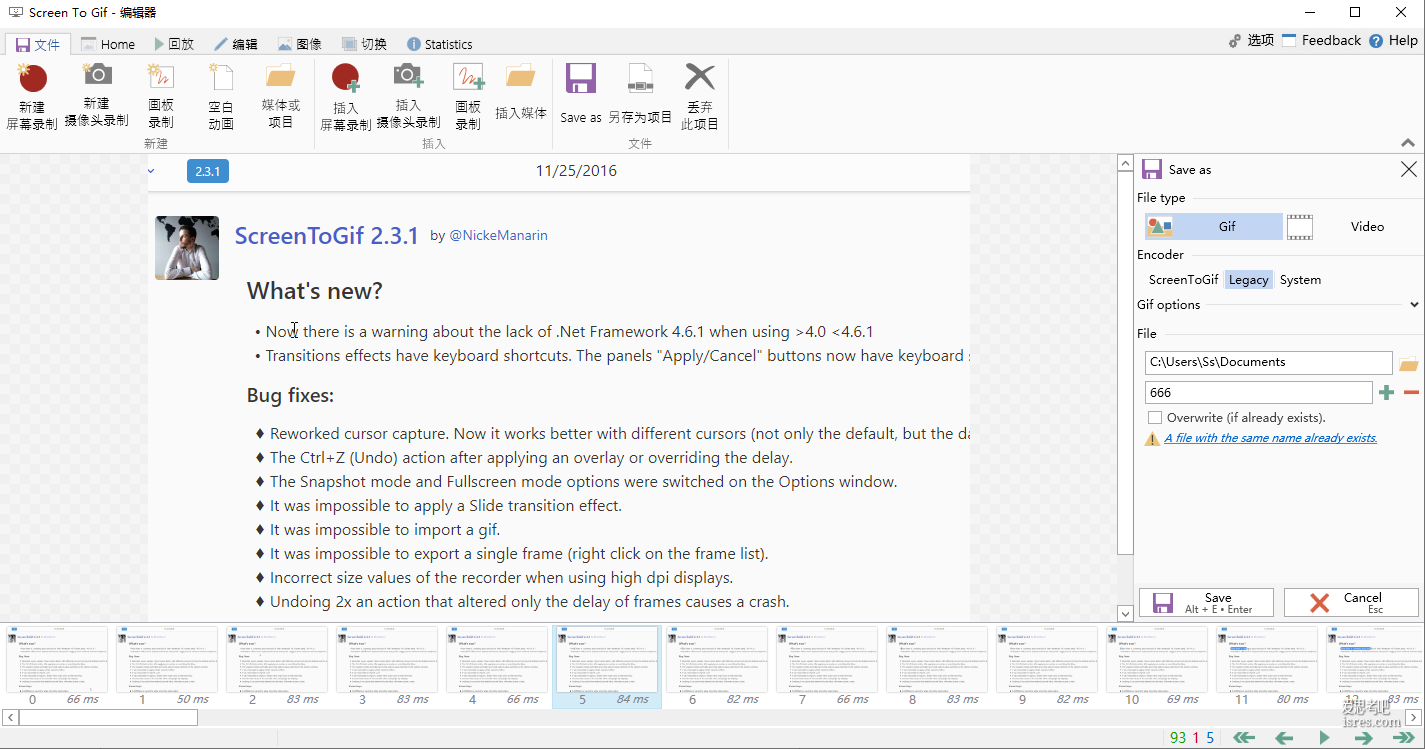Discard this project (丢弃此项目)
This screenshot has height=749, width=1425.
[x=700, y=97]
